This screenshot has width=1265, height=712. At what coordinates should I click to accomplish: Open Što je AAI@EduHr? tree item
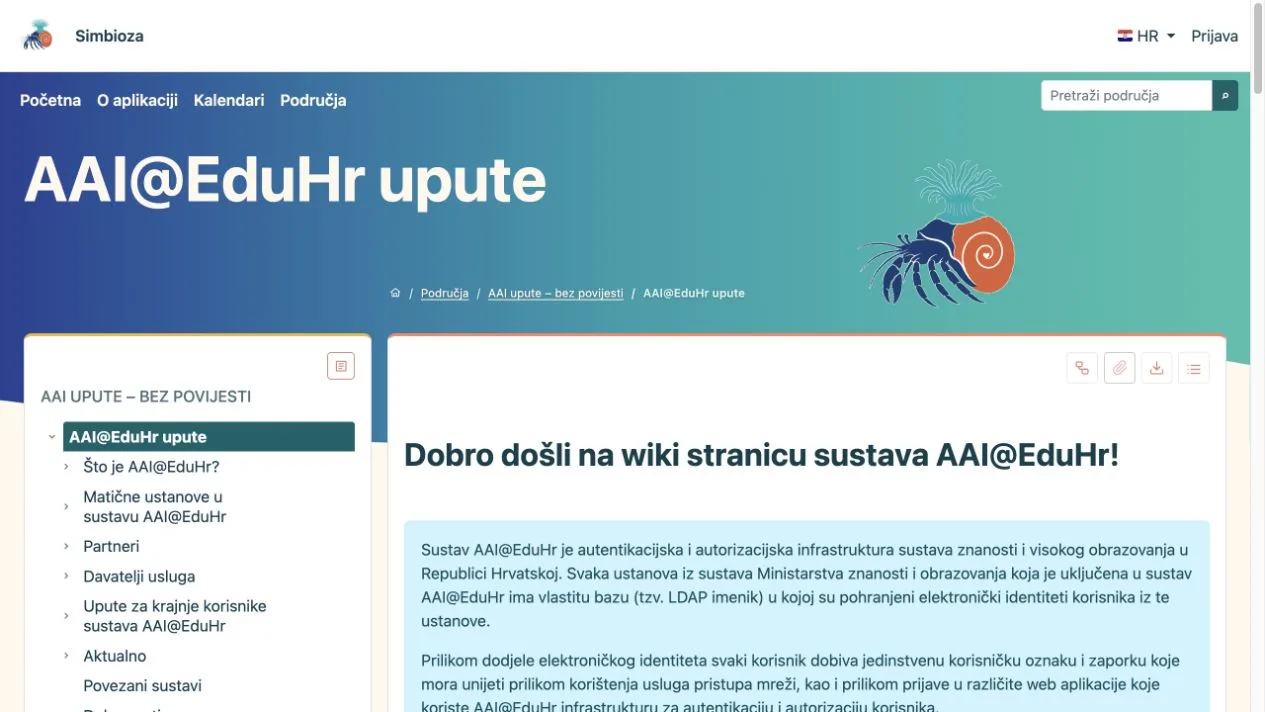151,467
